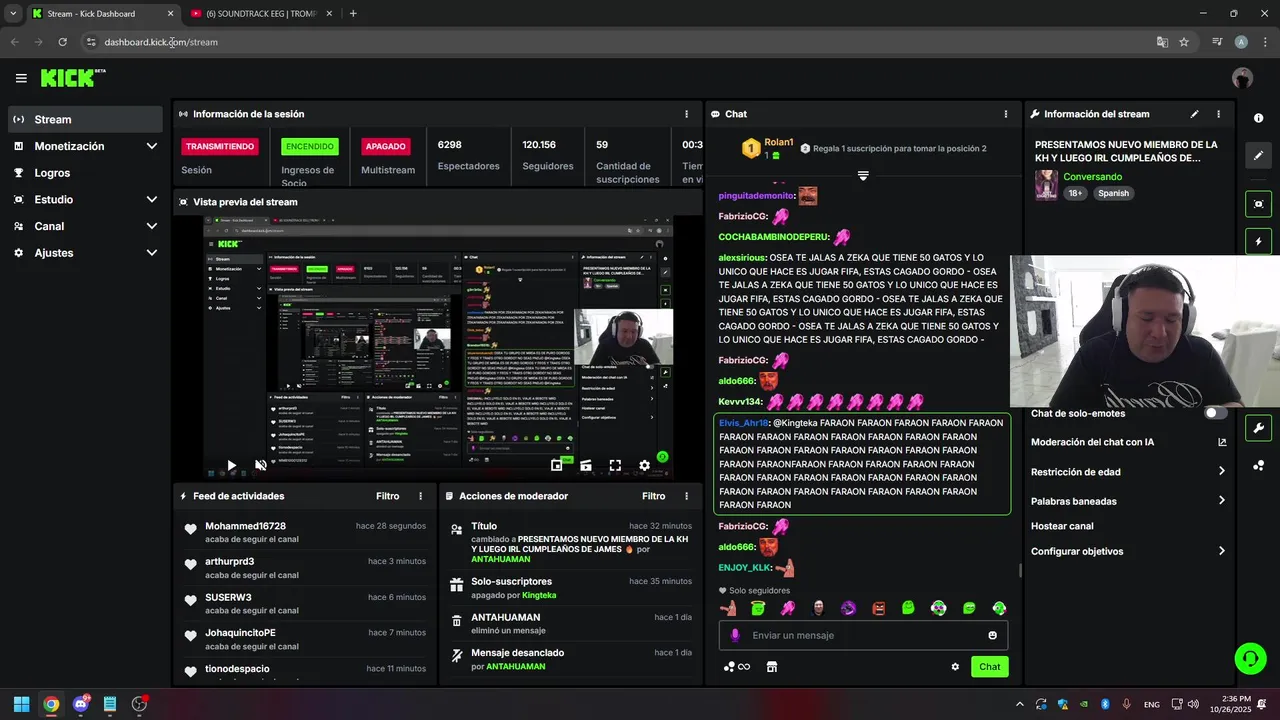Send message with green Chat button

[x=989, y=667]
